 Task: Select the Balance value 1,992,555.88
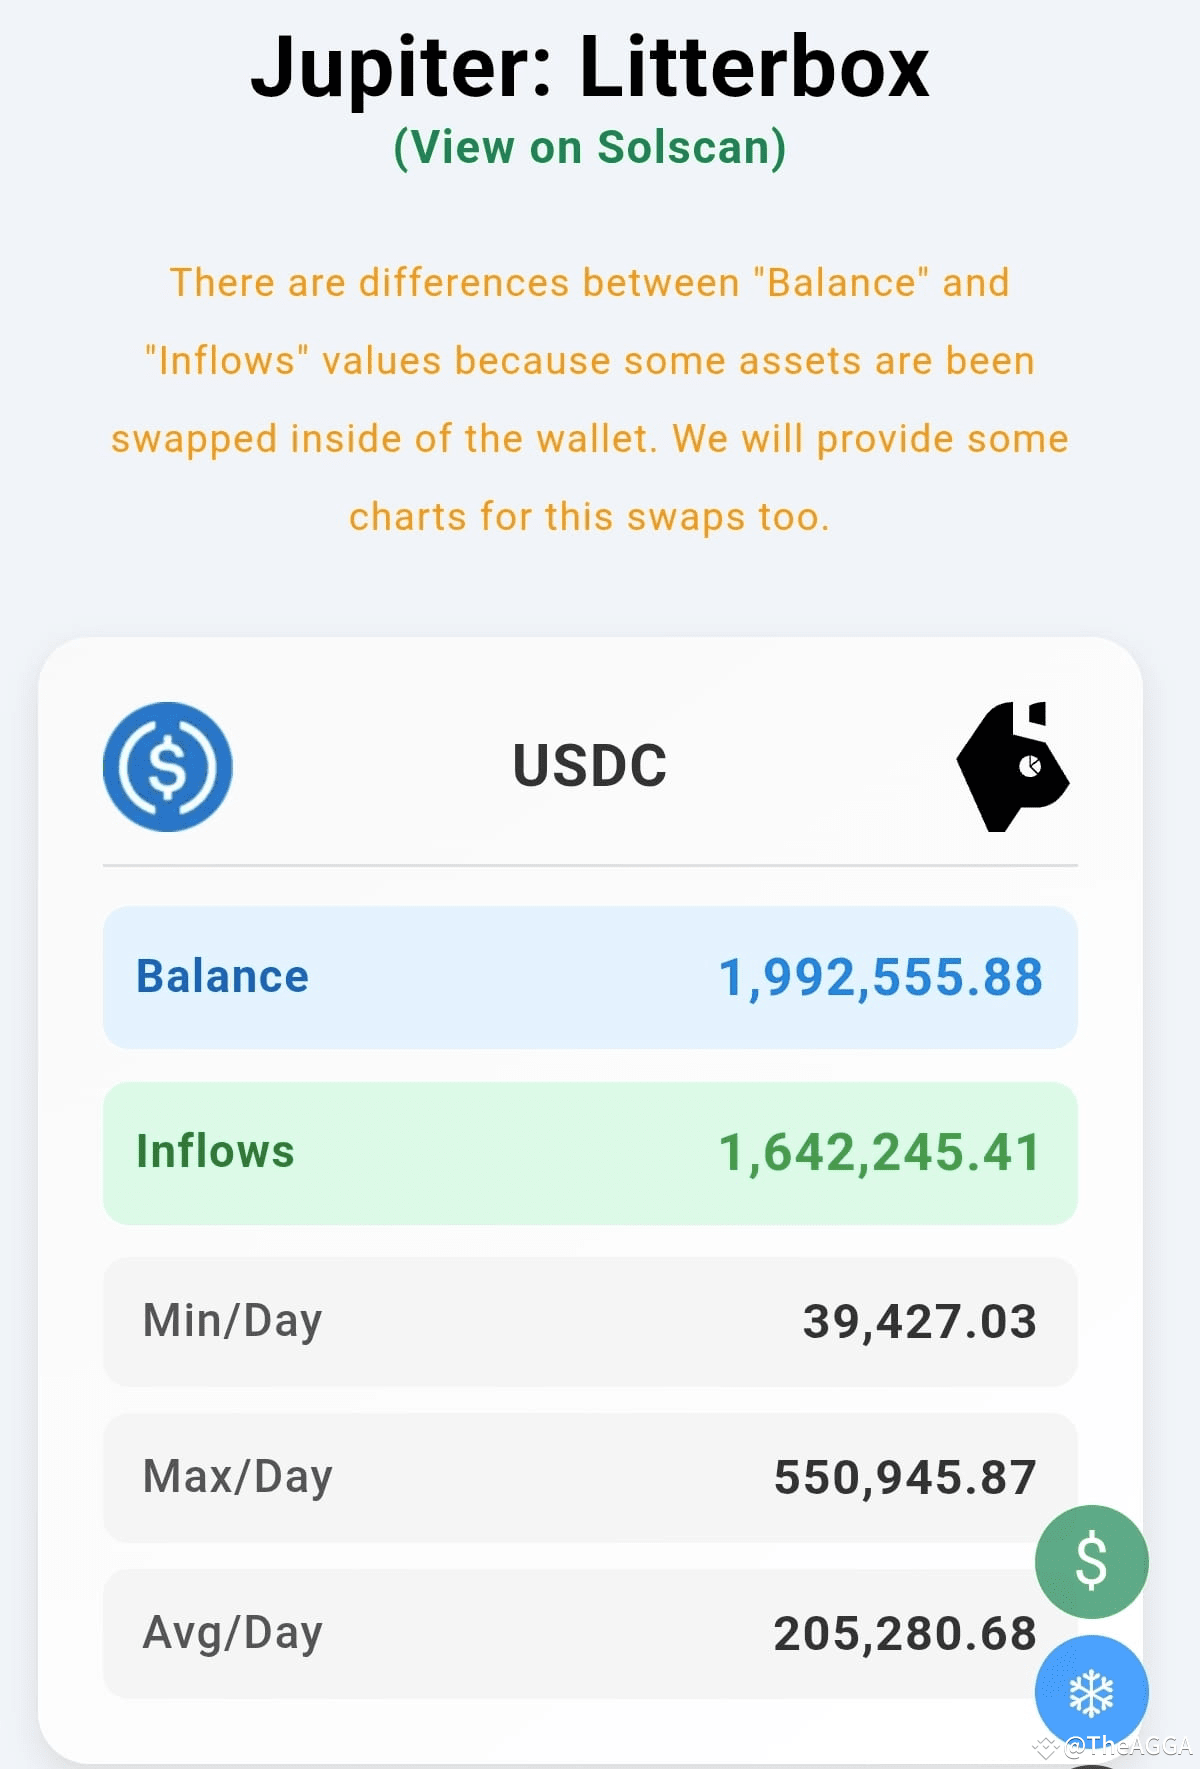click(x=880, y=977)
